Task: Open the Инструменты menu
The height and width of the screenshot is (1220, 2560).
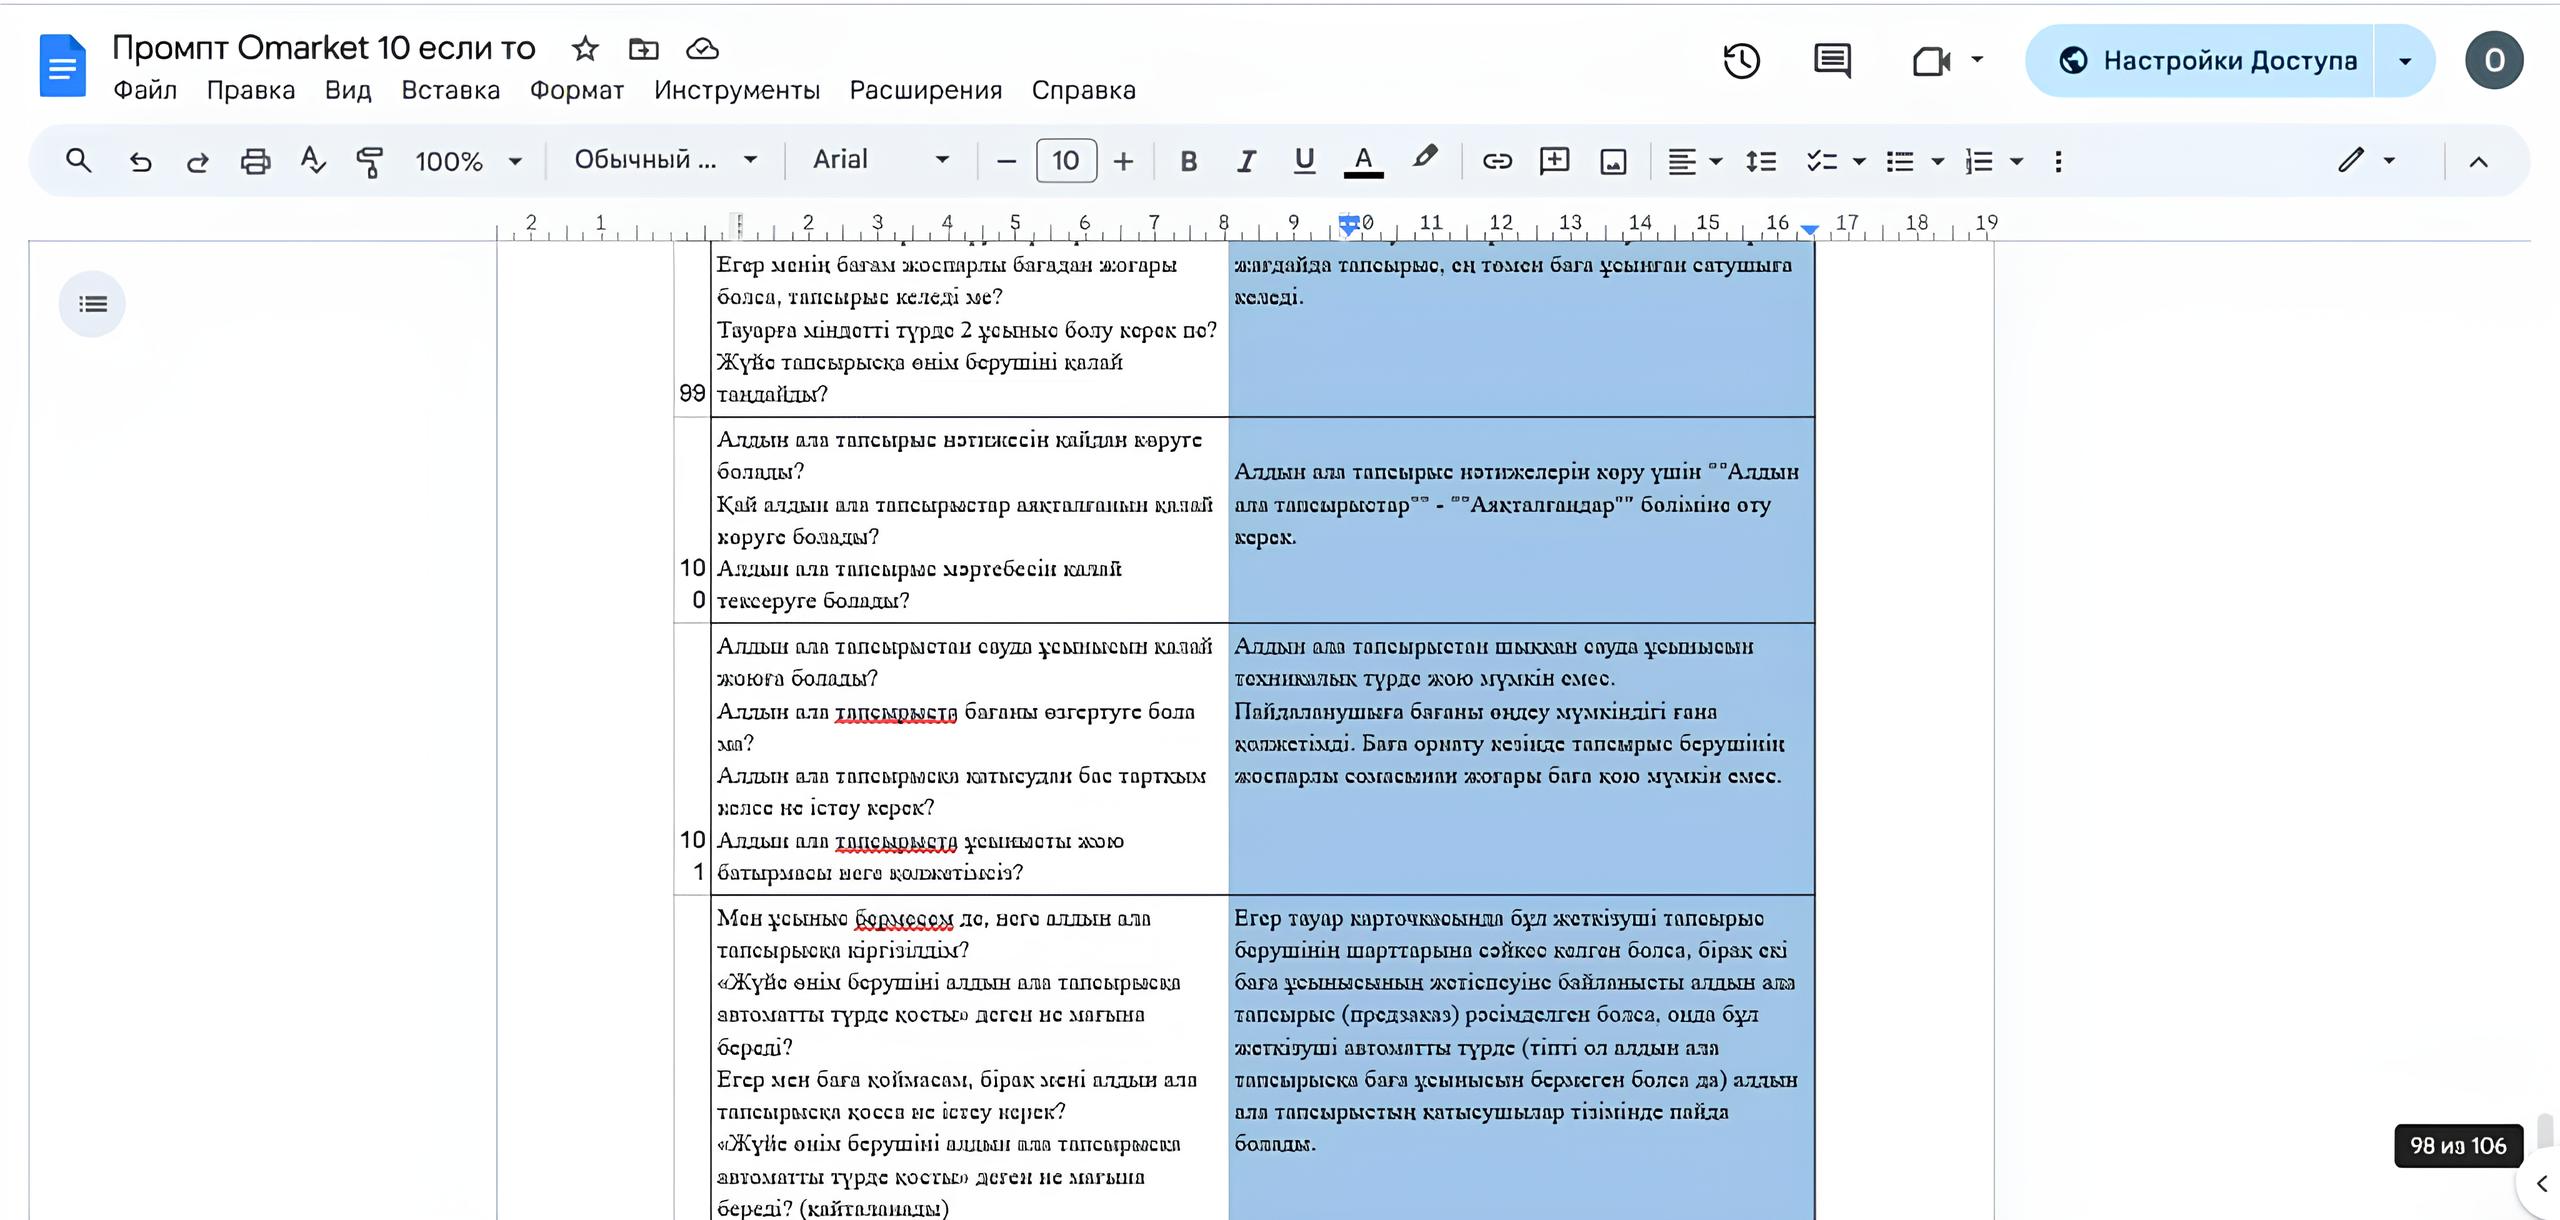Action: coord(737,90)
